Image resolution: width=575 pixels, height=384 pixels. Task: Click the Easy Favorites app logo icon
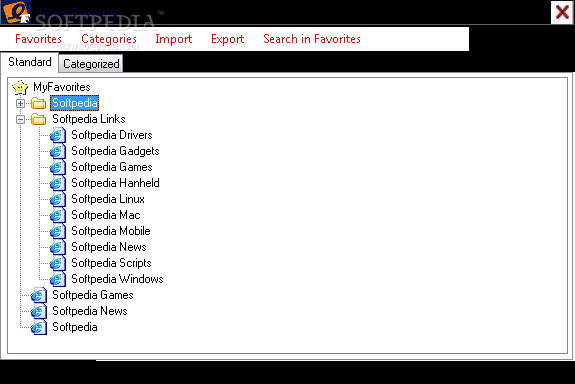coord(15,12)
